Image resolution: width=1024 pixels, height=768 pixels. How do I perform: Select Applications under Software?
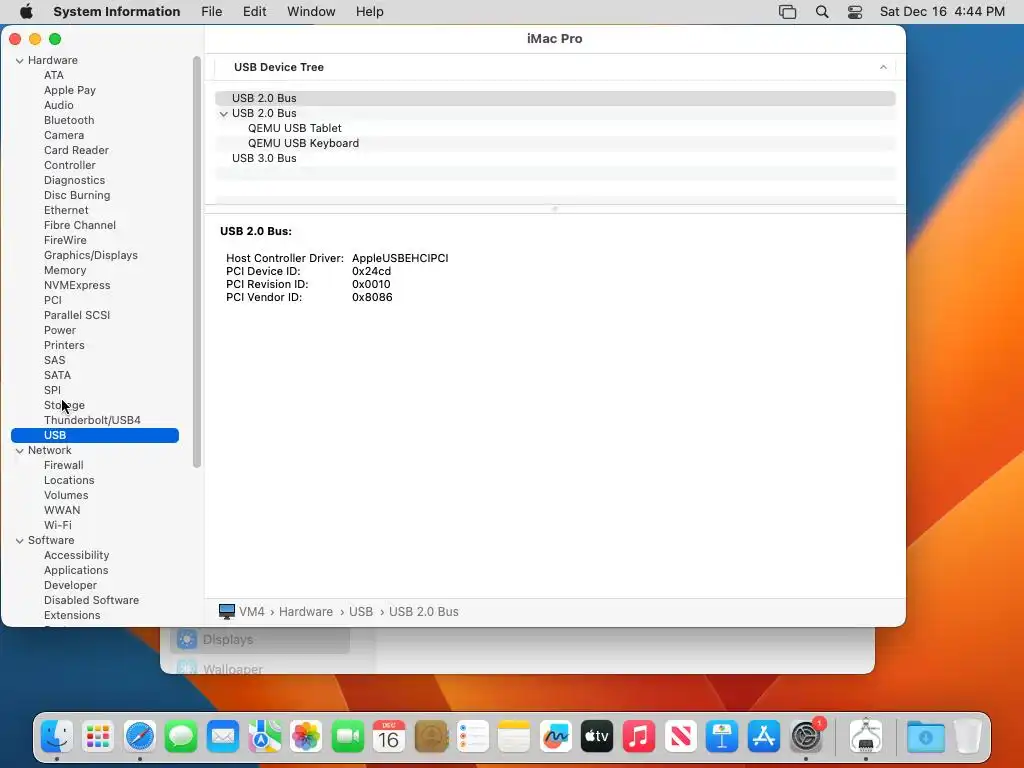[76, 571]
